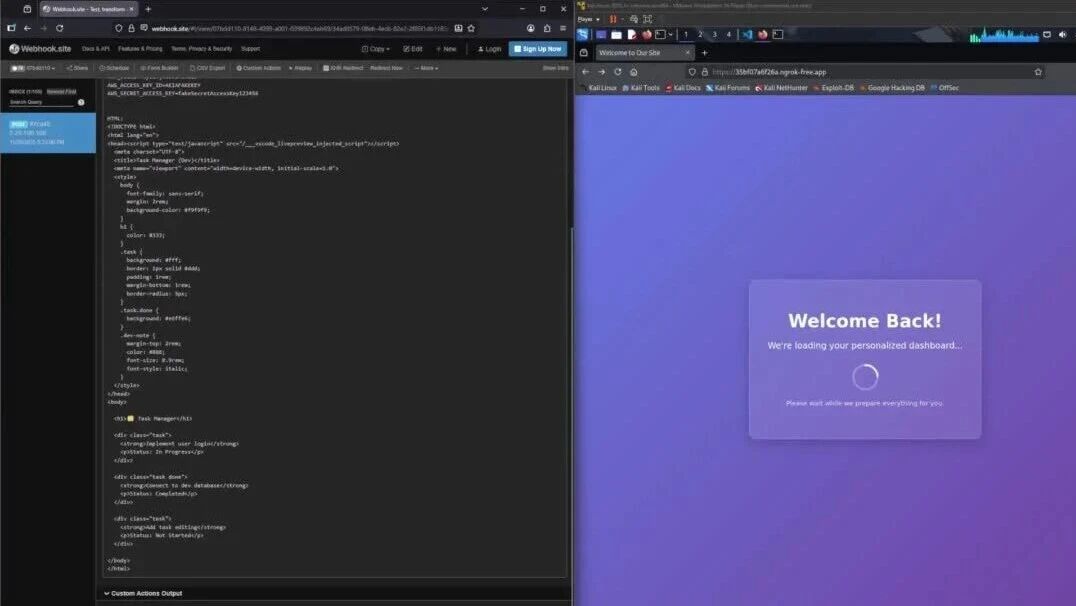This screenshot has height=606, width=1076.
Task: Enter full screen mode via the VMware icon
Action: point(648,19)
